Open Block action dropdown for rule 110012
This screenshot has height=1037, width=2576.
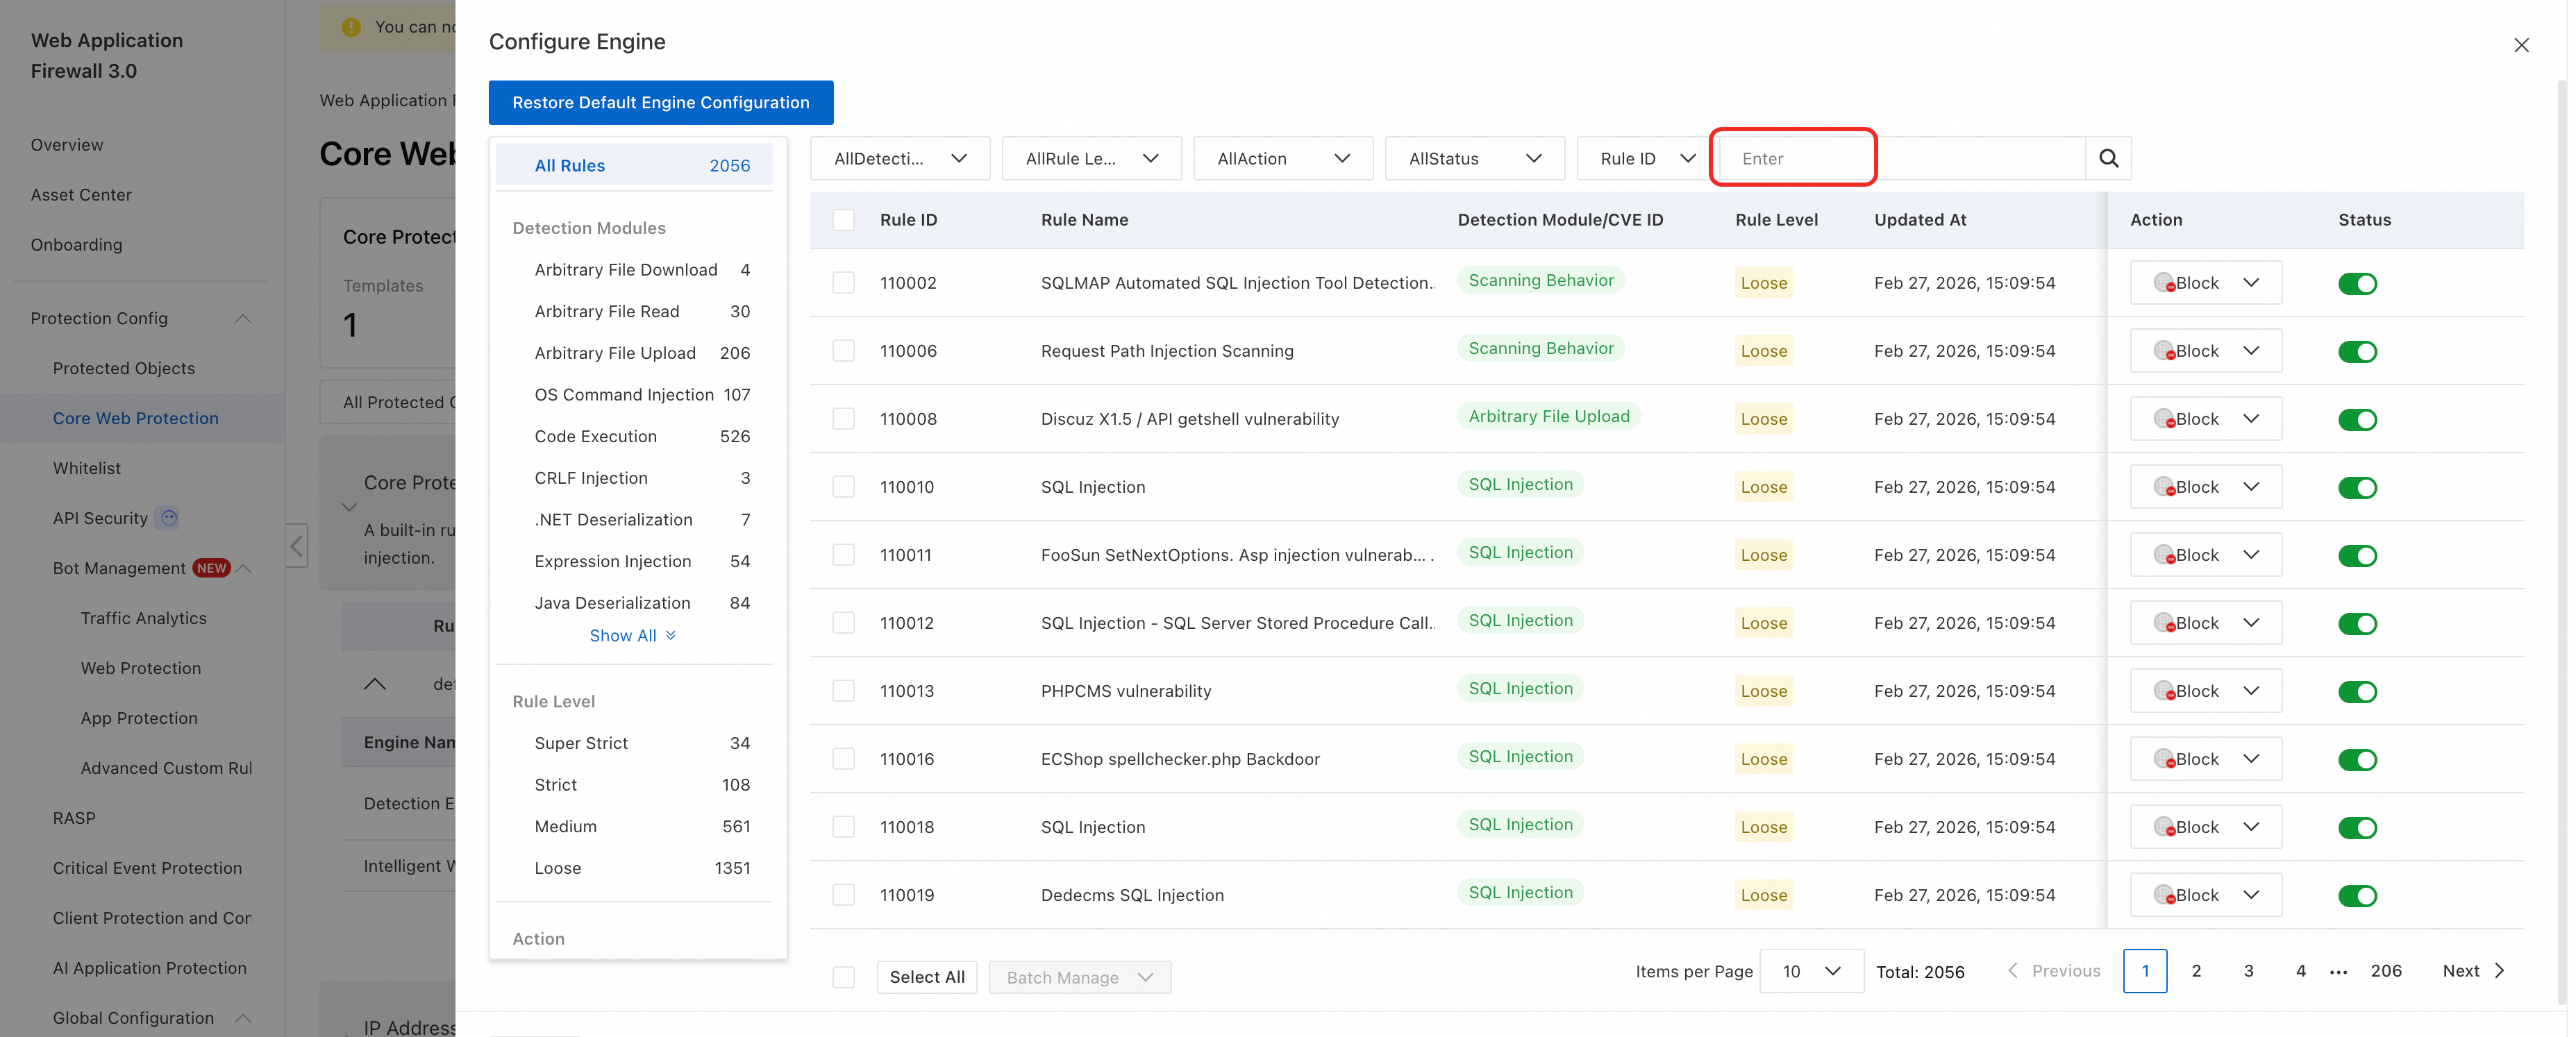[x=2205, y=623]
